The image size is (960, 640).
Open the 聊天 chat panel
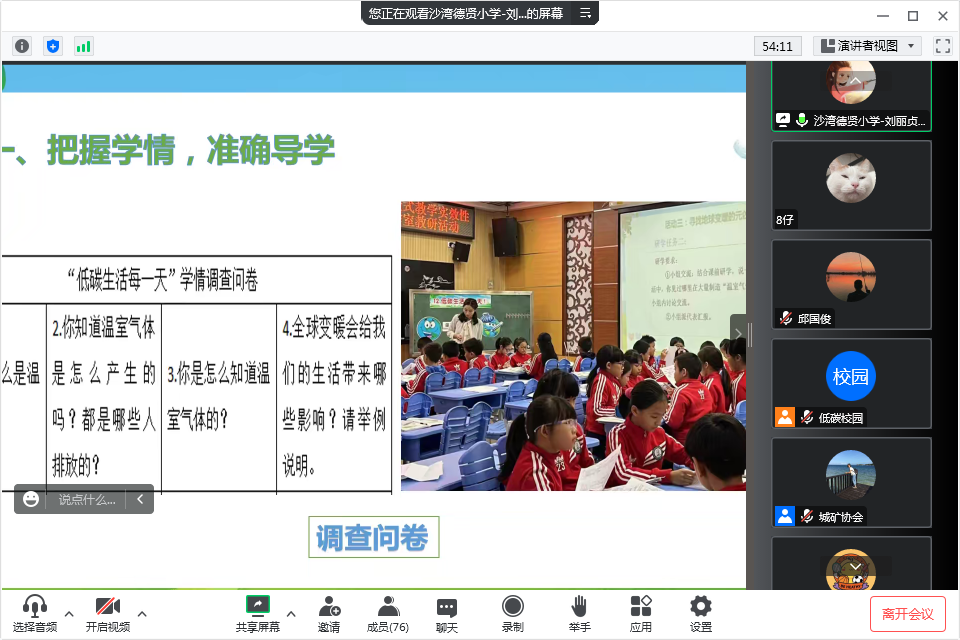(447, 612)
